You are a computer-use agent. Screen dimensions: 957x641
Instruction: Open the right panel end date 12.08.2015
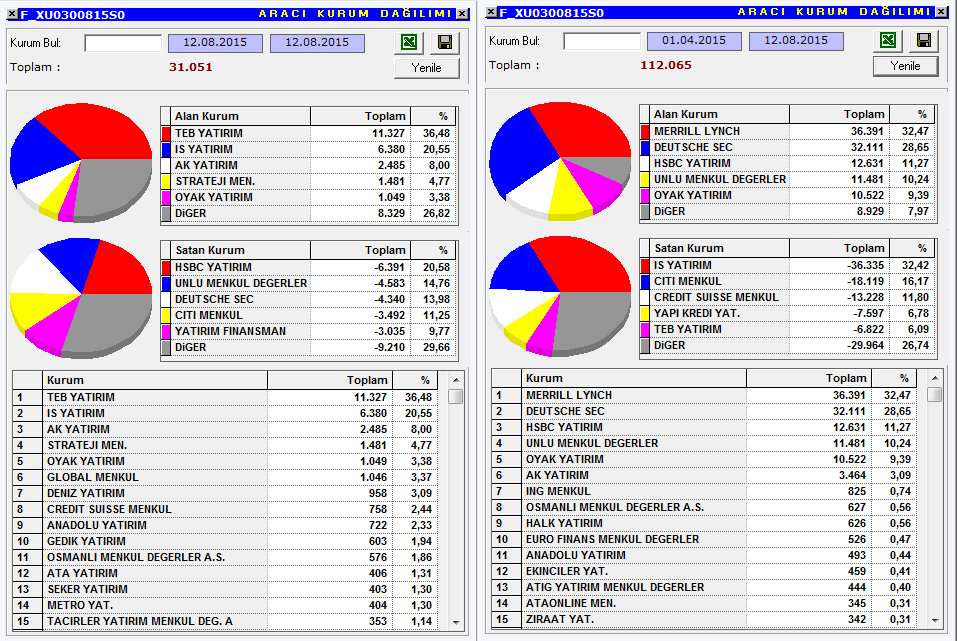[796, 41]
